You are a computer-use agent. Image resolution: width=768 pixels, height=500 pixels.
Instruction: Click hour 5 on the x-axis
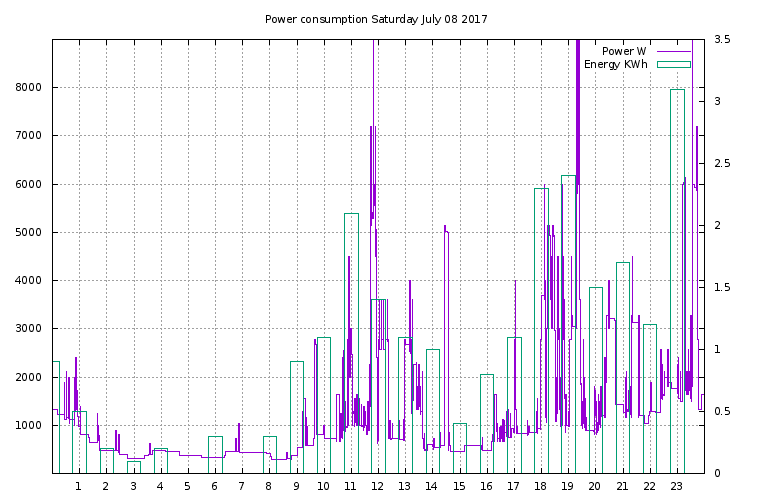click(188, 487)
